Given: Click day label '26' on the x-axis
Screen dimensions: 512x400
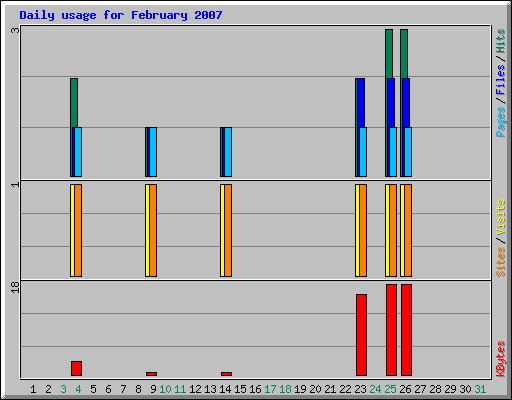Looking at the screenshot, I should (405, 389).
